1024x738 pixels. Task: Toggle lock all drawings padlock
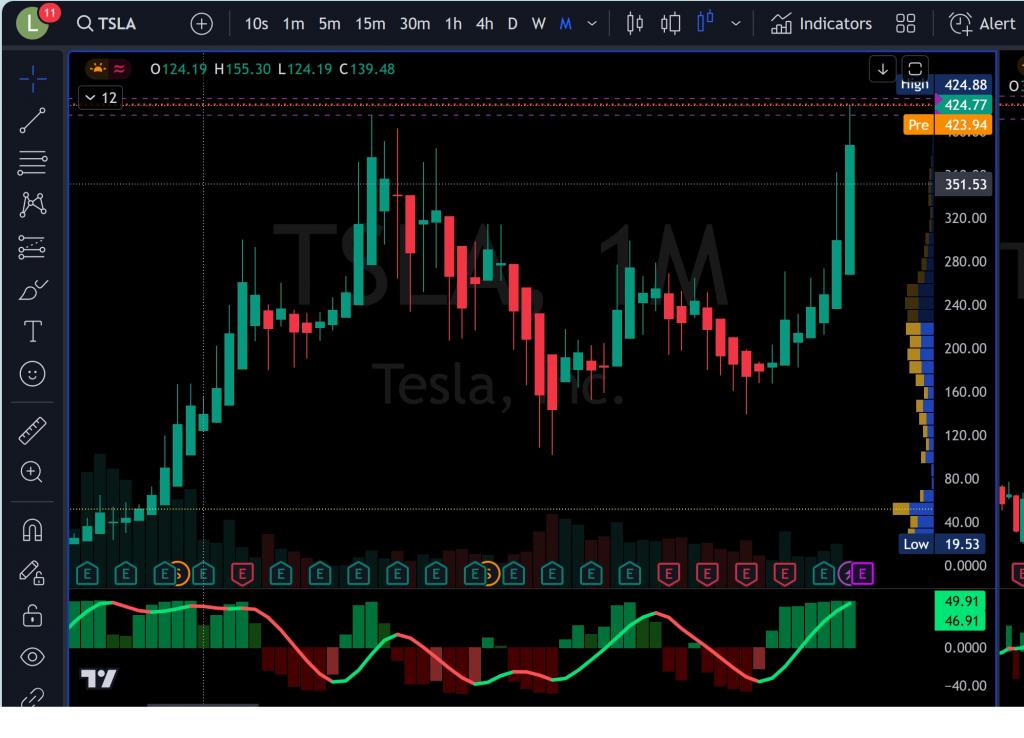pos(33,615)
